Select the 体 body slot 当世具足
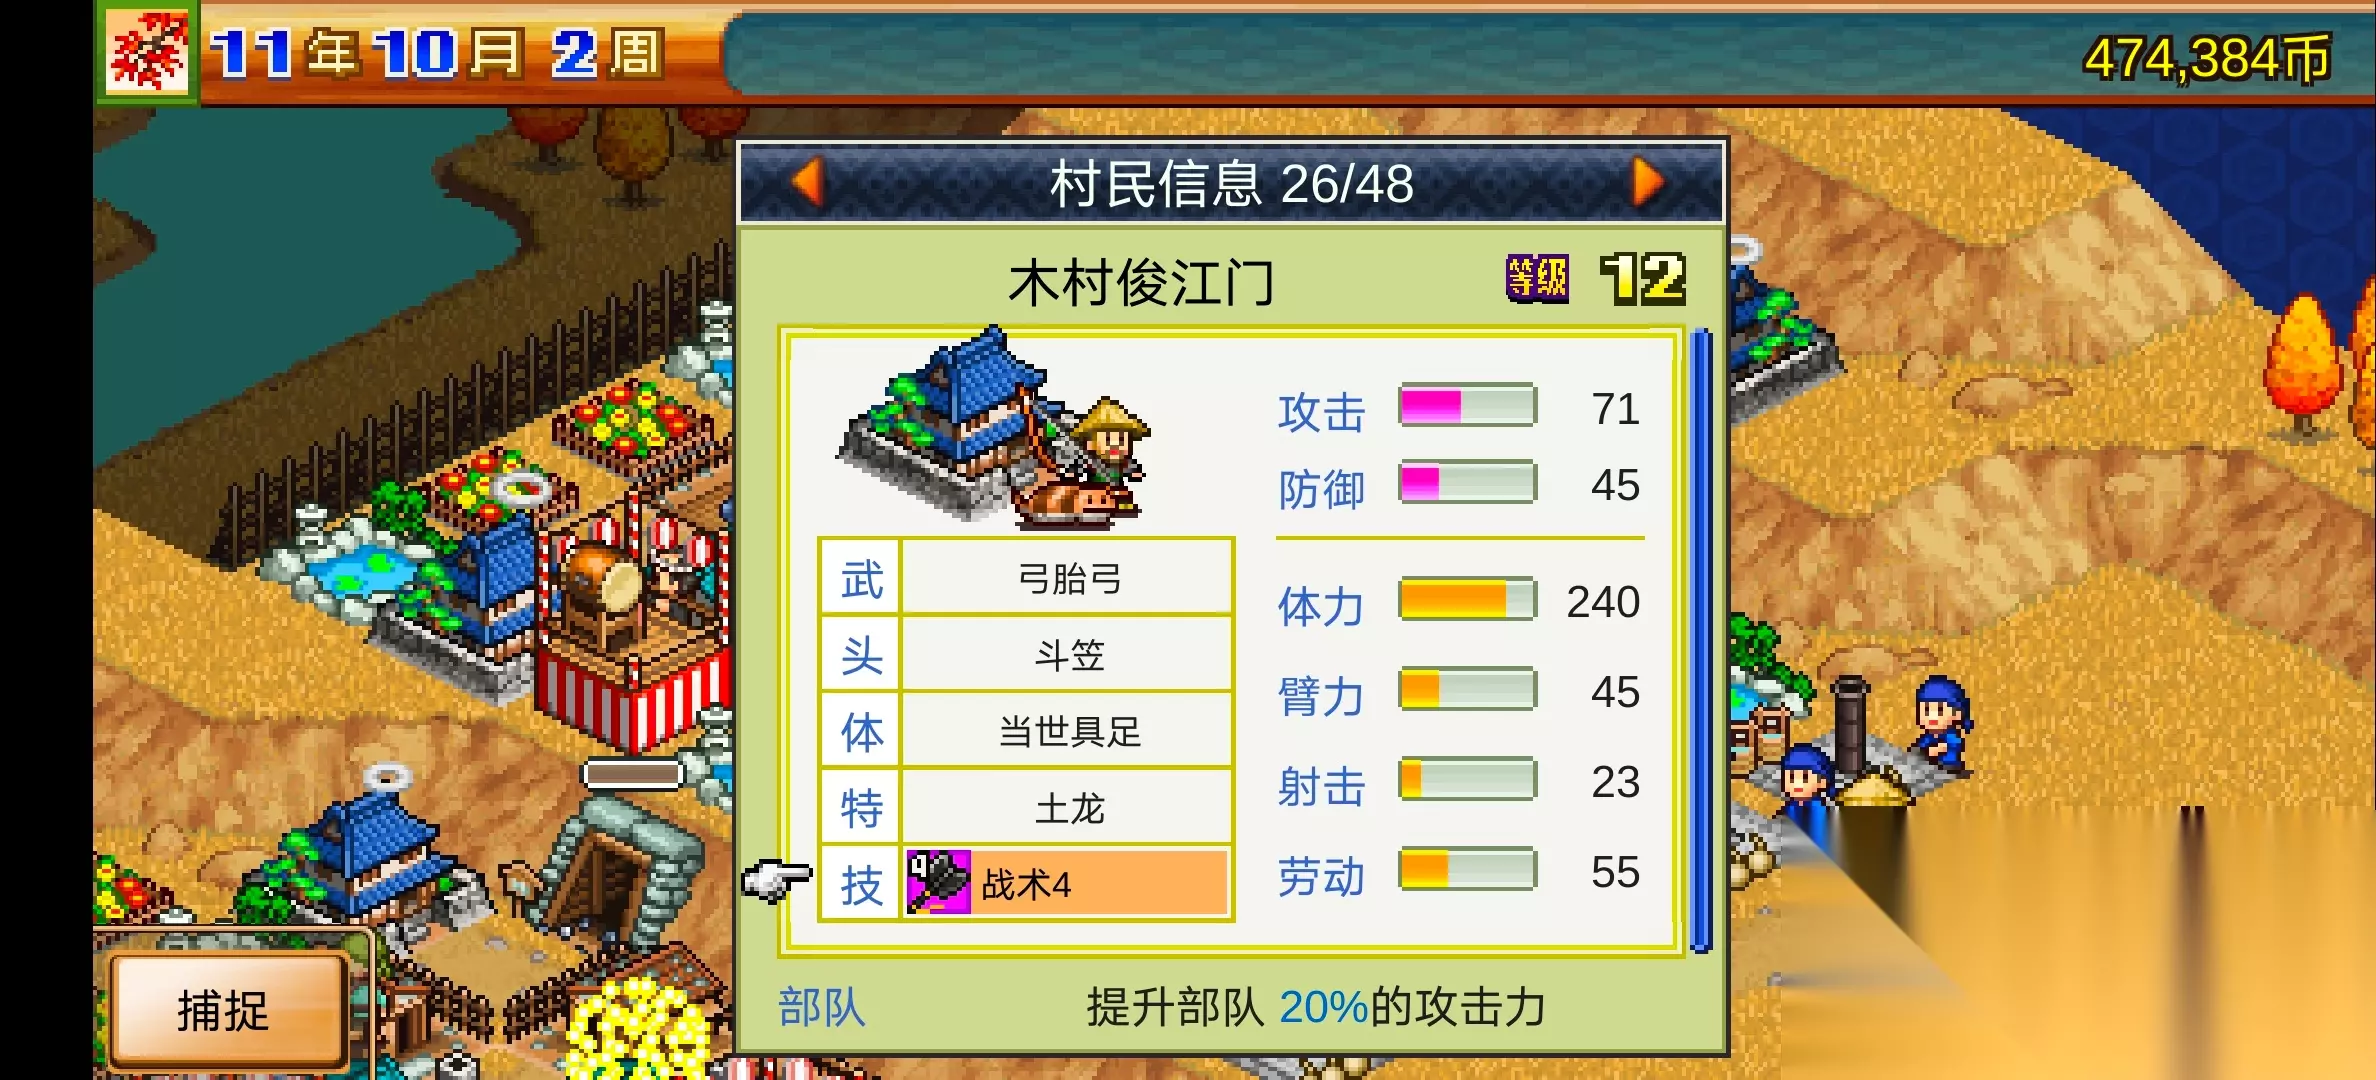 [1027, 731]
